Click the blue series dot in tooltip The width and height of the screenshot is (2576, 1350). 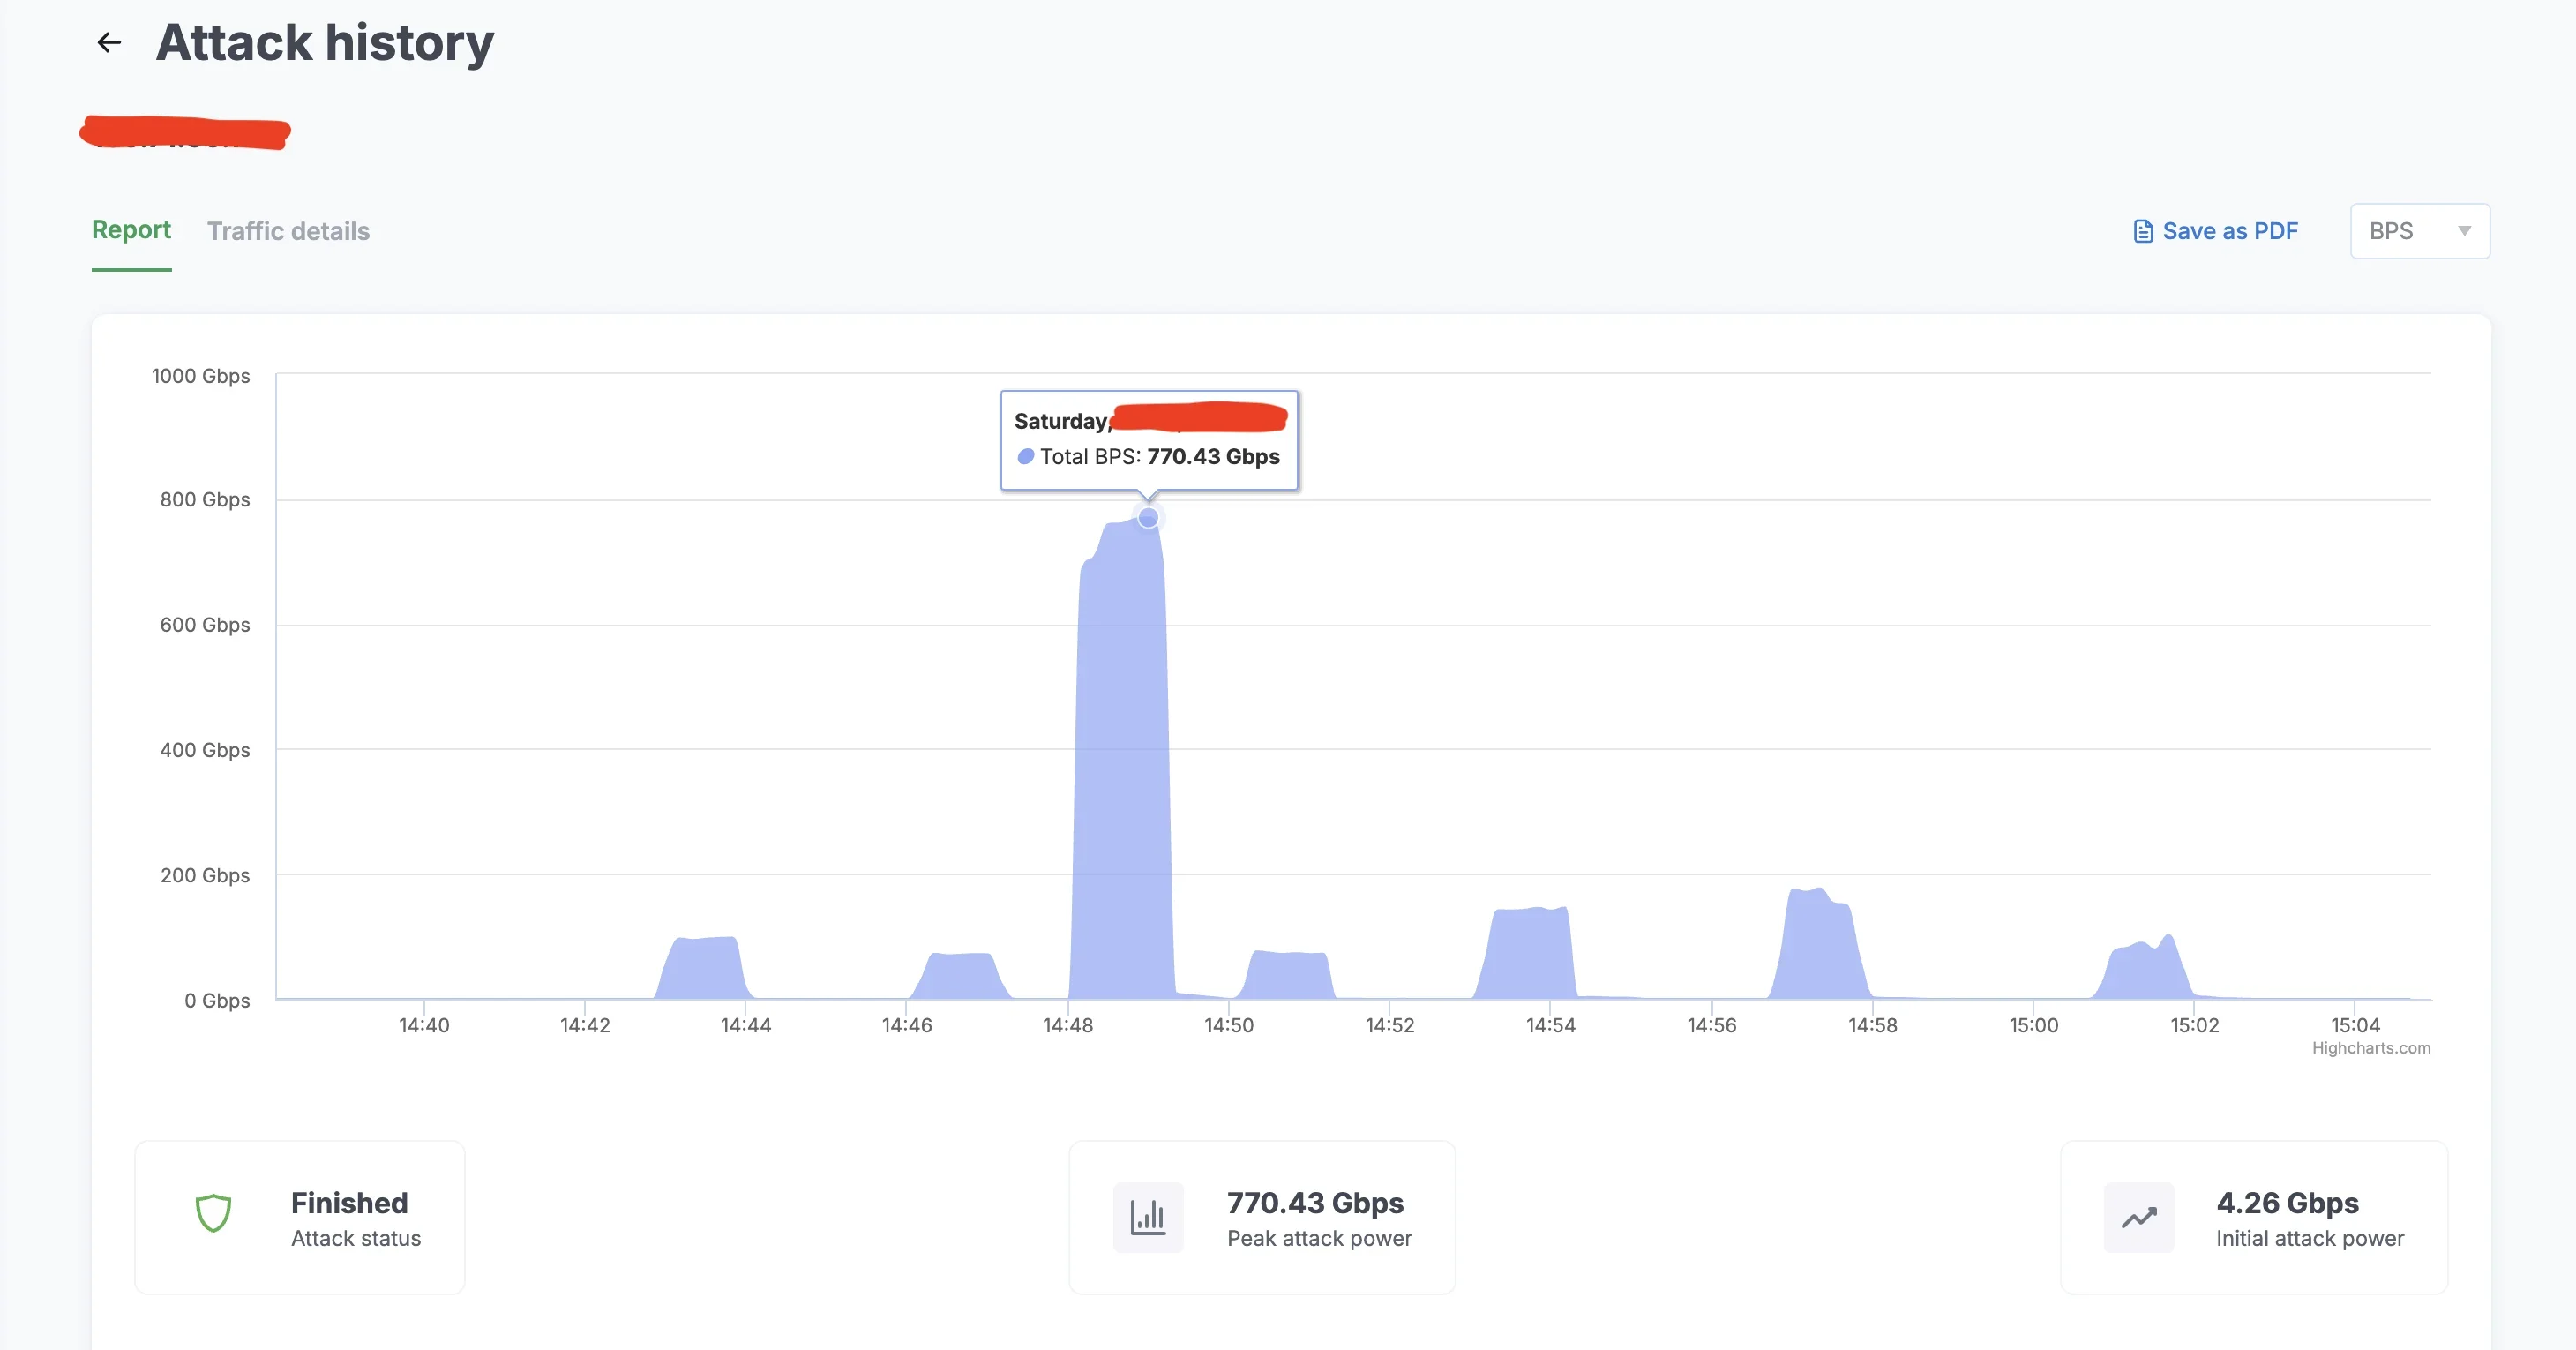pos(1025,457)
